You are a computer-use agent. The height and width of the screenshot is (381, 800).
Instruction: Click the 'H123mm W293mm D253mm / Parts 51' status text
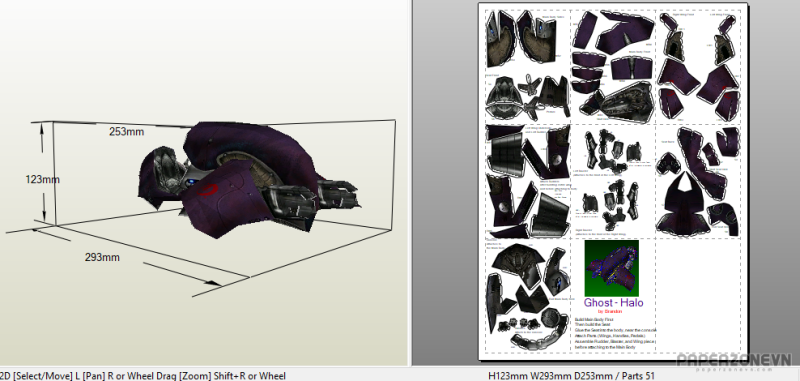coord(571,376)
